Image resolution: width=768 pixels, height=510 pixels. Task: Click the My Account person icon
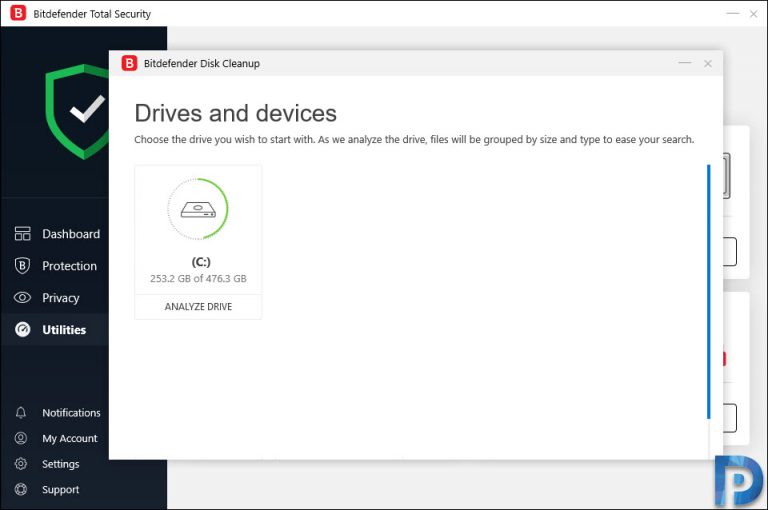[21, 438]
